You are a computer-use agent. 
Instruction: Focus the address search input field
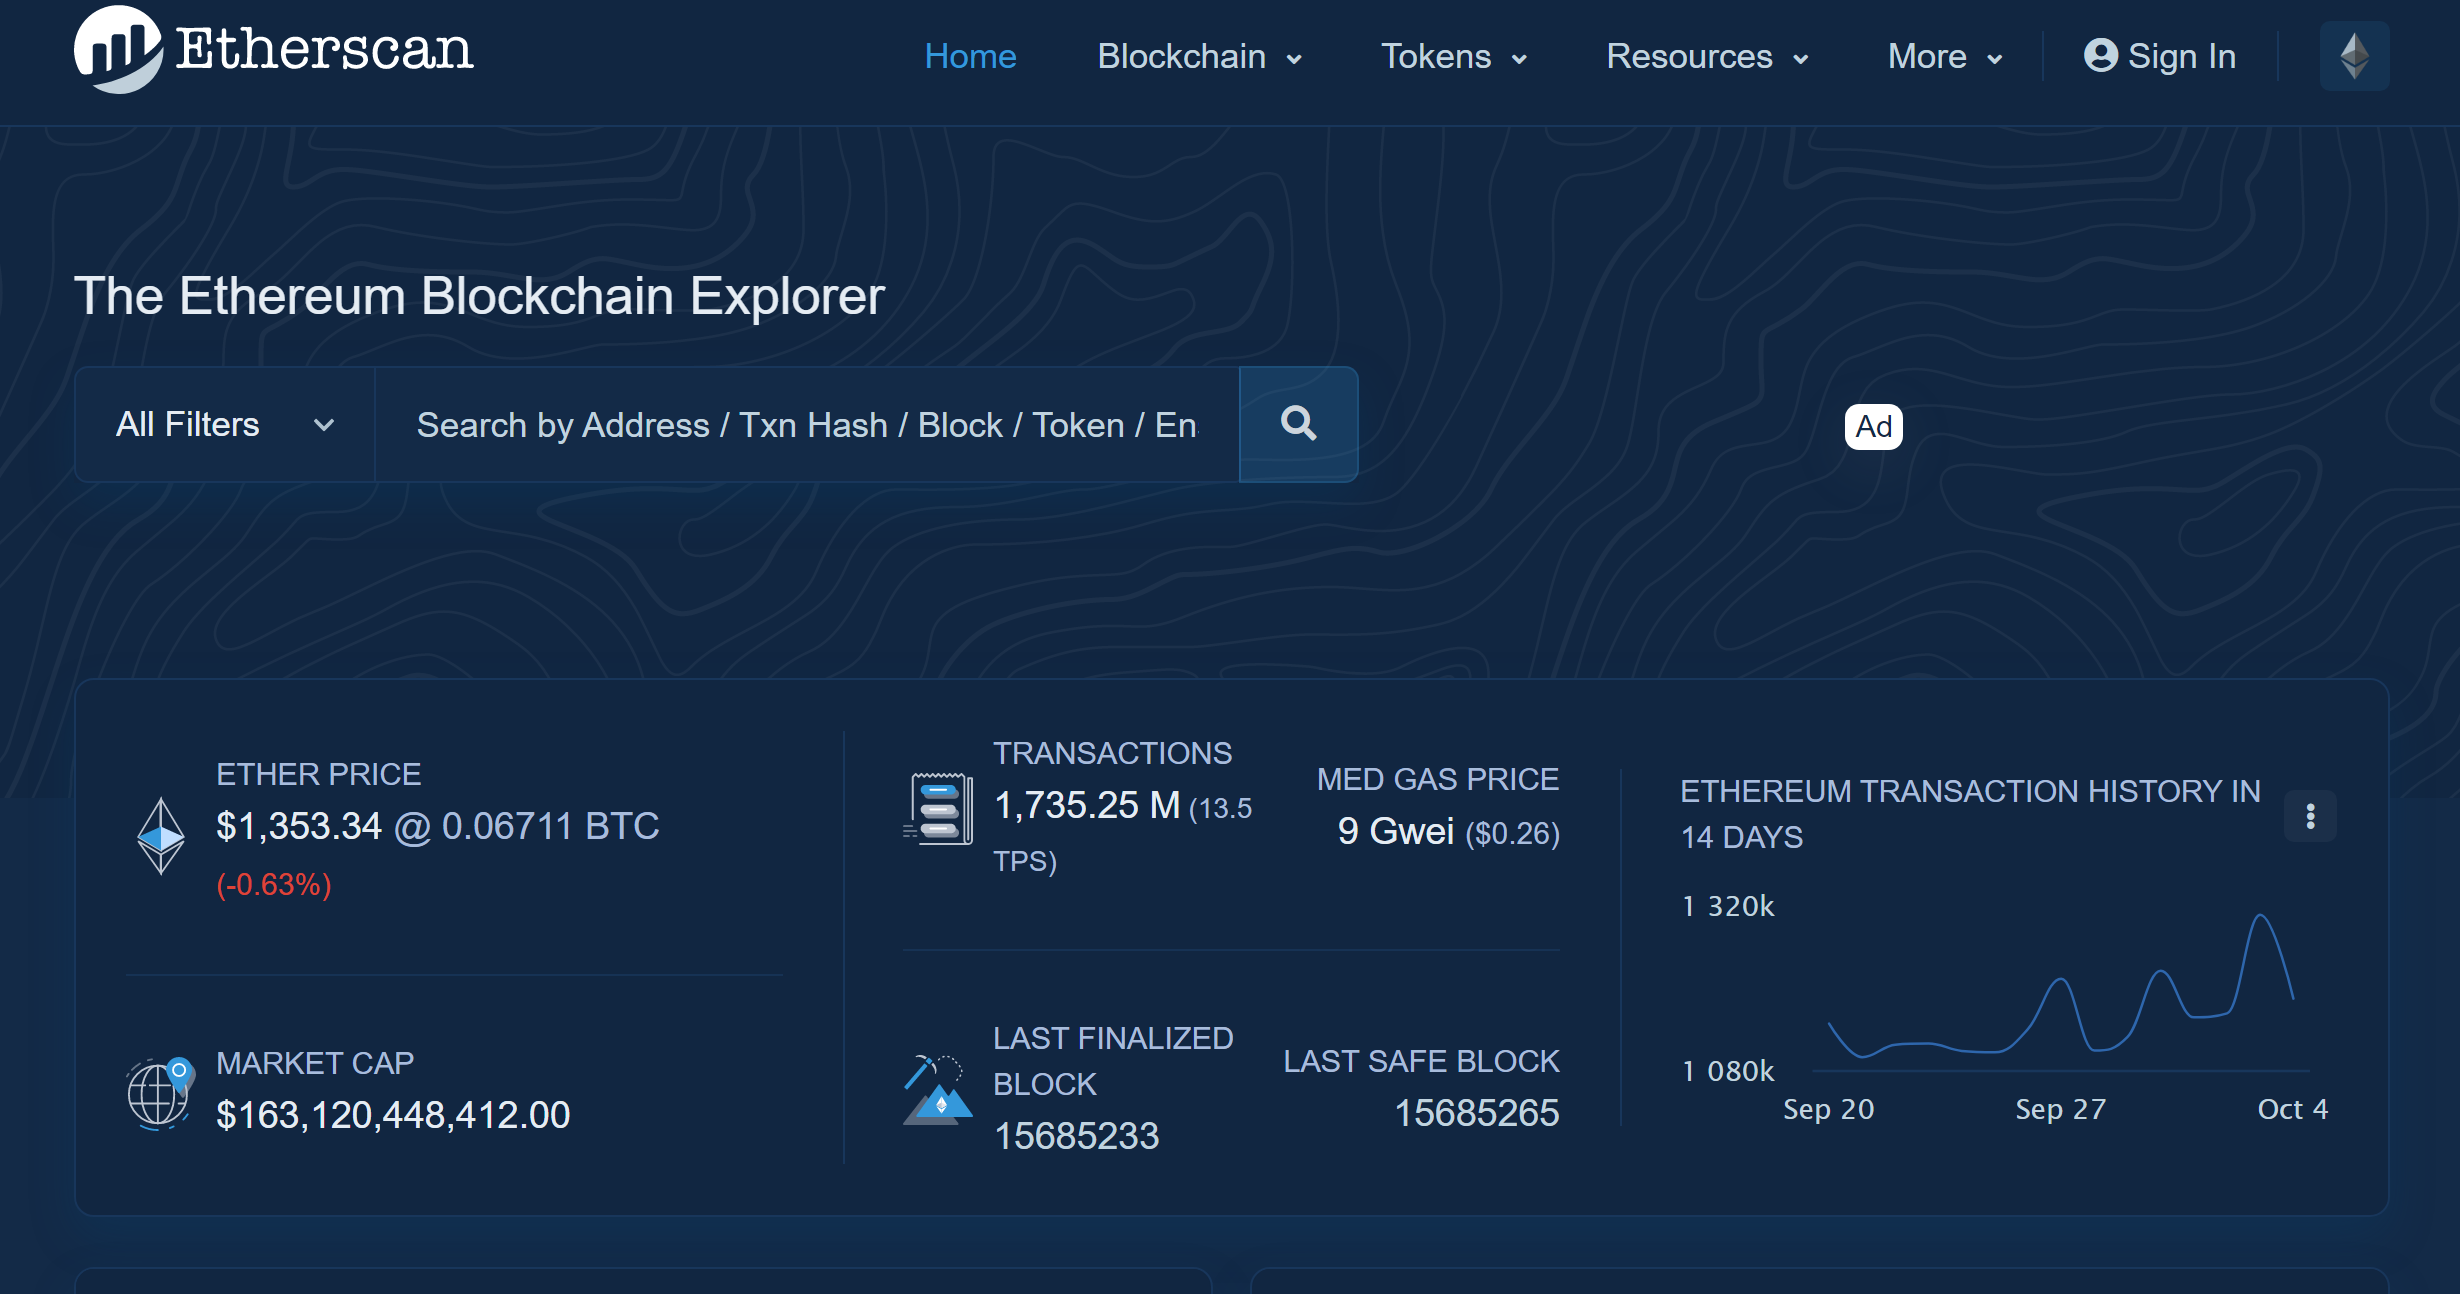pyautogui.click(x=807, y=425)
